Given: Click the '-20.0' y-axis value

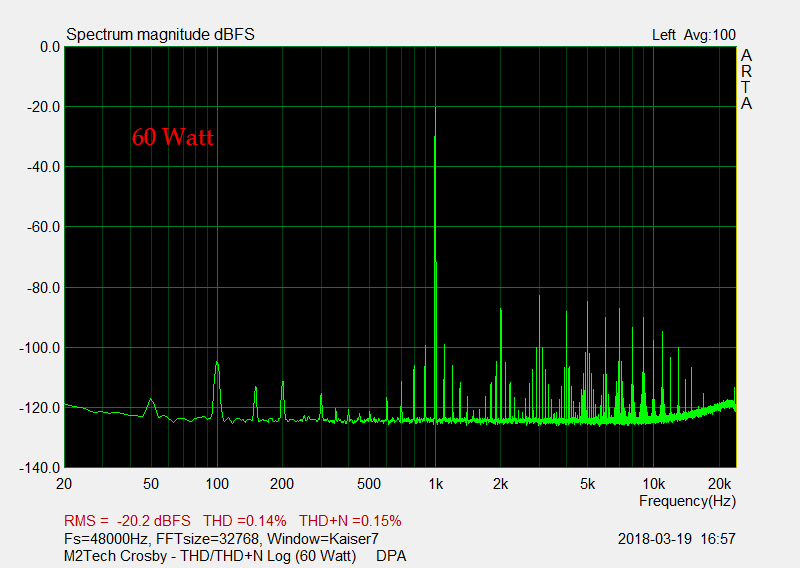Looking at the screenshot, I should (43, 107).
